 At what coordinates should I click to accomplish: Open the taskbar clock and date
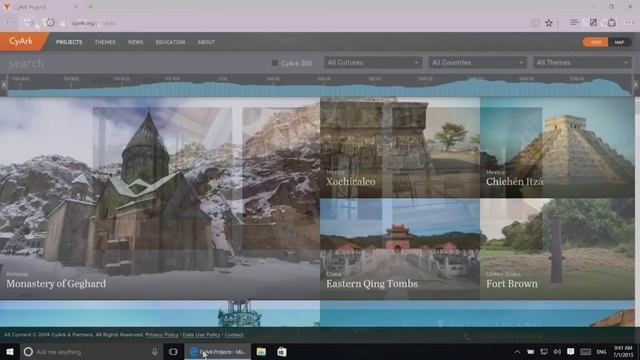click(x=623, y=351)
